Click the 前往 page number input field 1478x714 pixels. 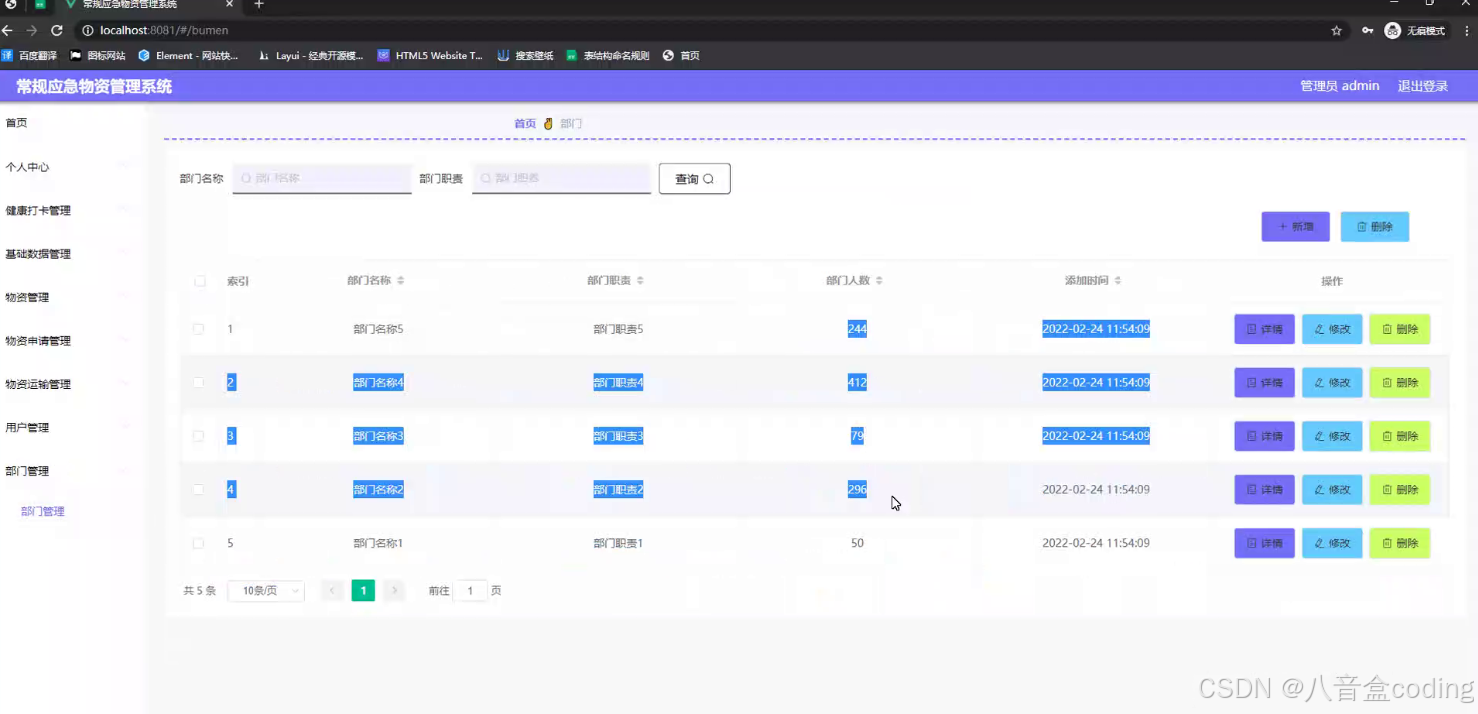470,591
